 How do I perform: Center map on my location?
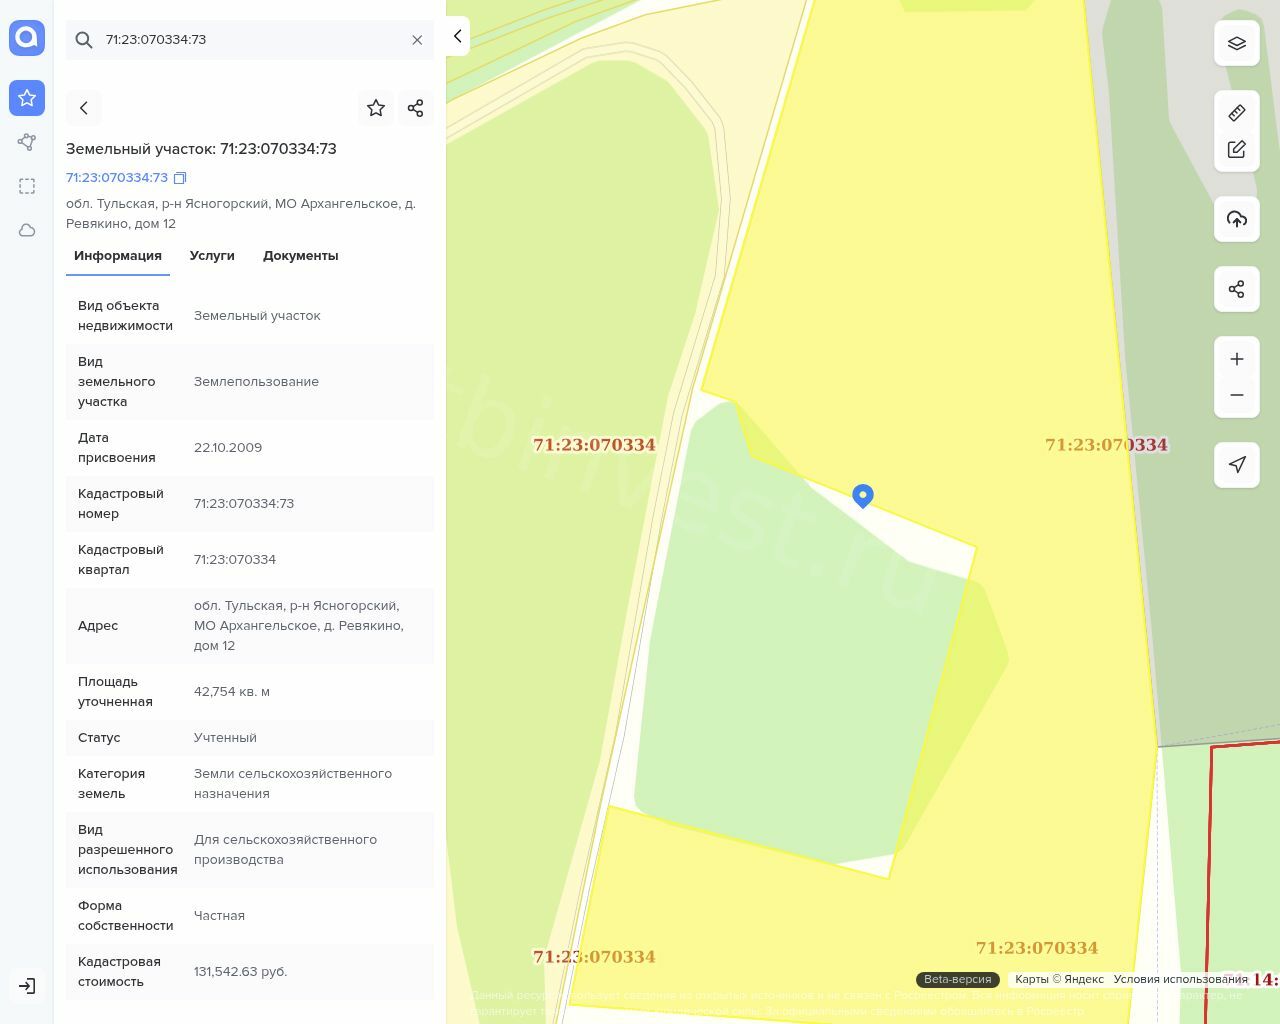click(x=1236, y=465)
